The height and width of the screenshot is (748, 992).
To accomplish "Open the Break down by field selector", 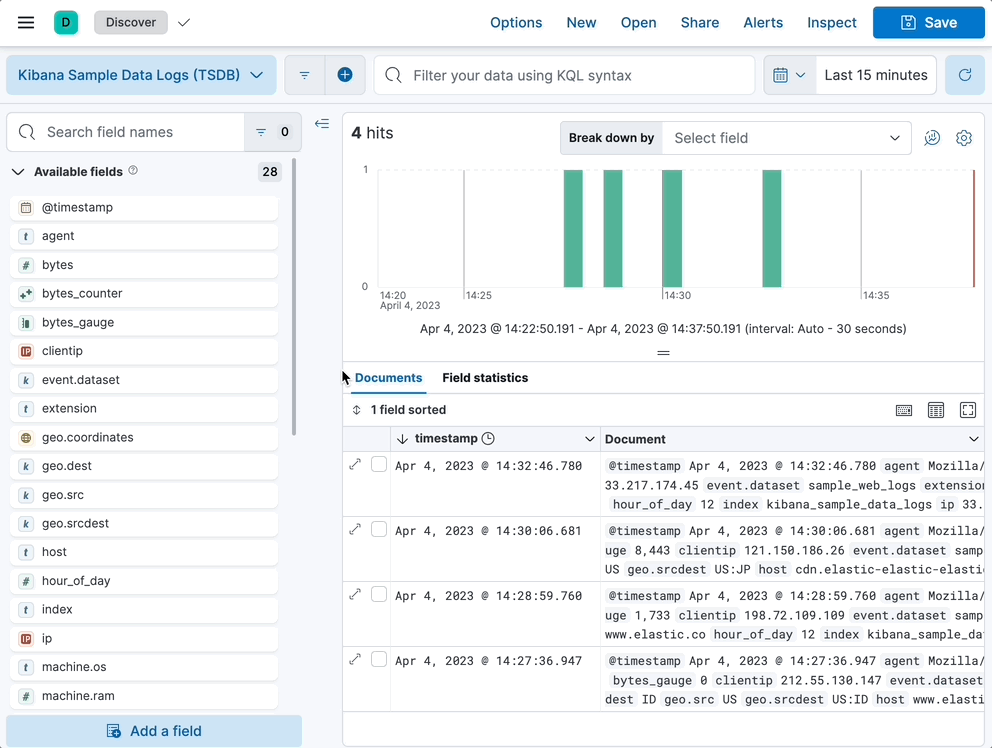I will coord(786,138).
